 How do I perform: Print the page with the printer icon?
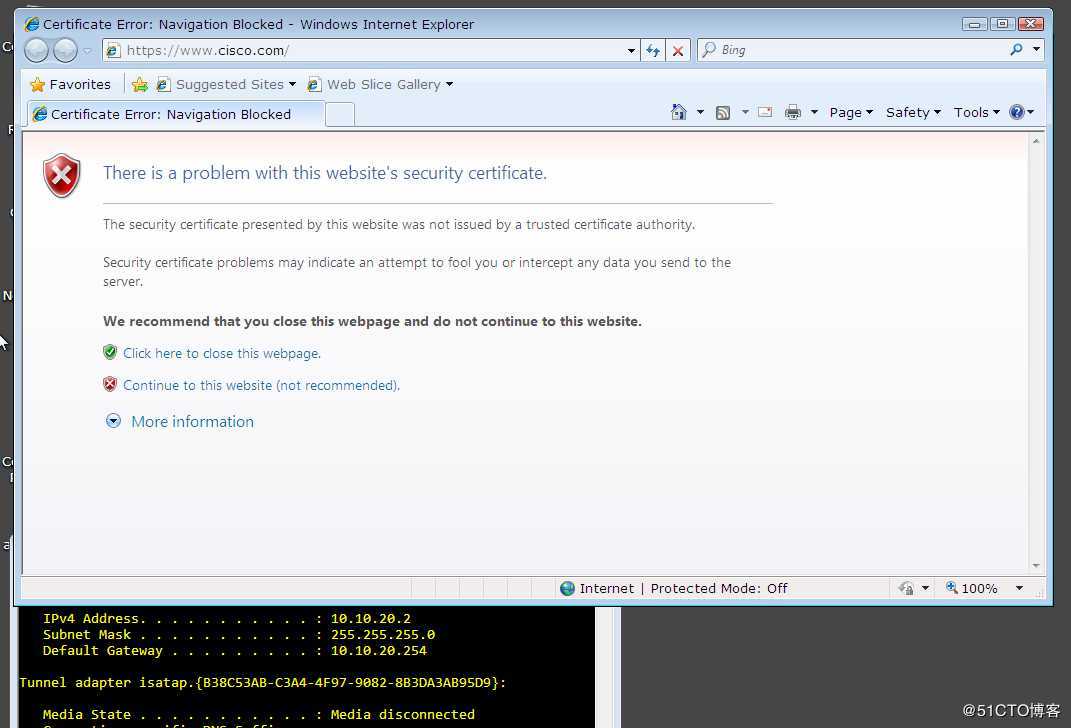[792, 112]
